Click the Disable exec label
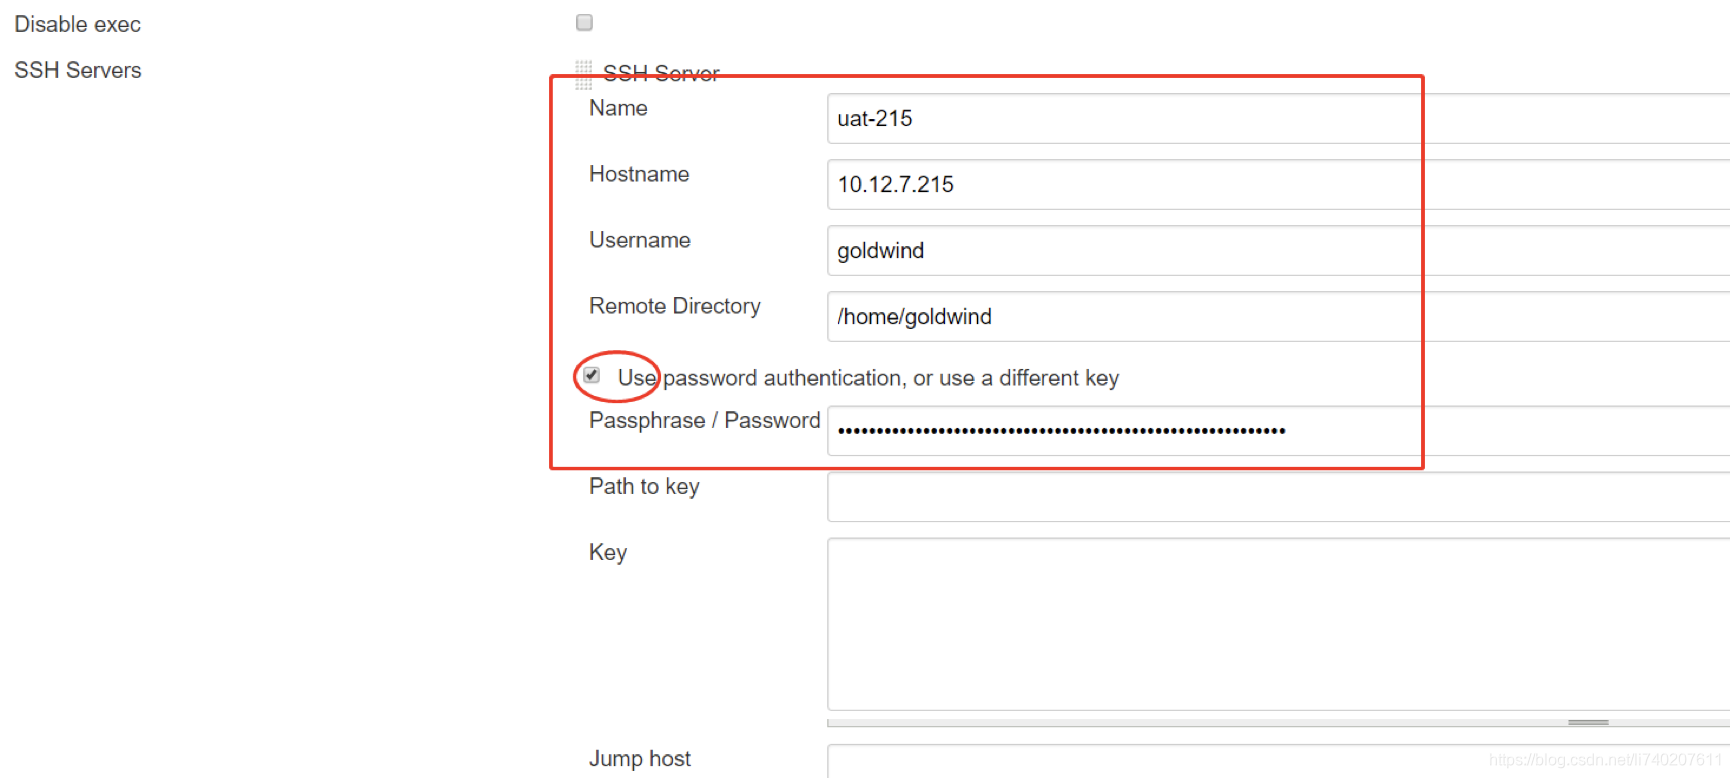The image size is (1730, 778). tap(78, 24)
